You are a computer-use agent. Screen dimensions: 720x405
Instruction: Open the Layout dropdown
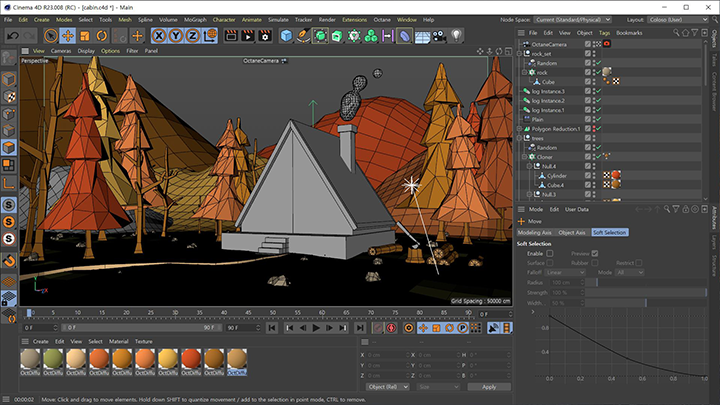(678, 20)
